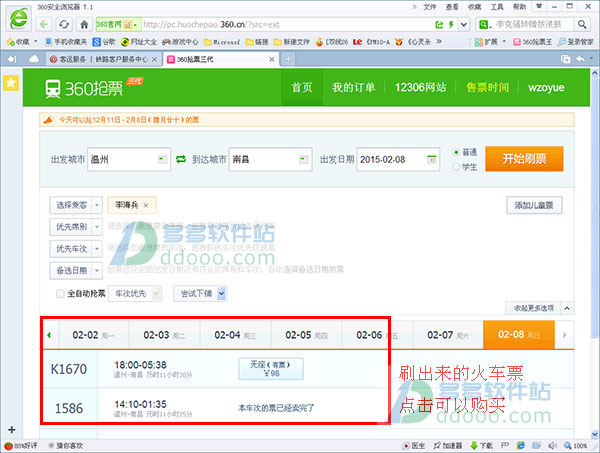The image size is (600, 453).
Task: Click the browser refresh icon
Action: click(64, 24)
